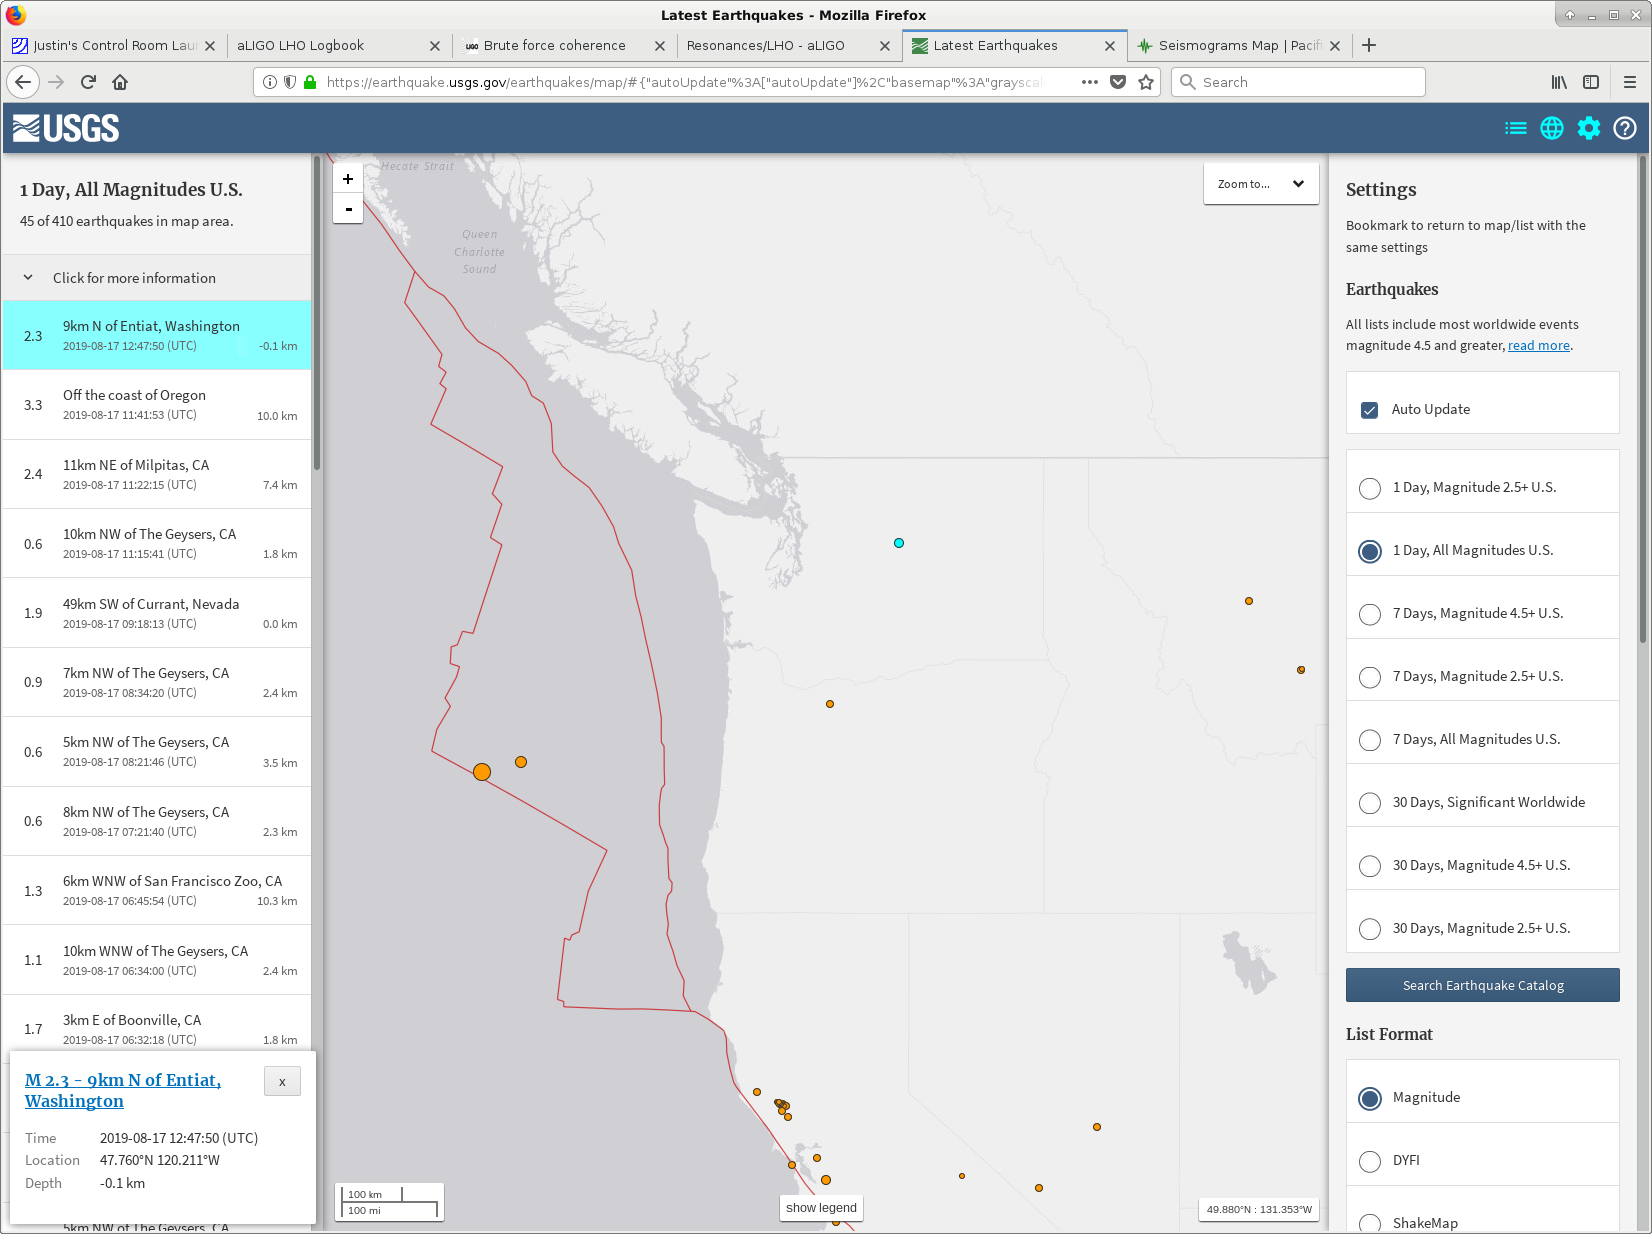Open M 2.3 Entiat, Washington event link

(123, 1090)
